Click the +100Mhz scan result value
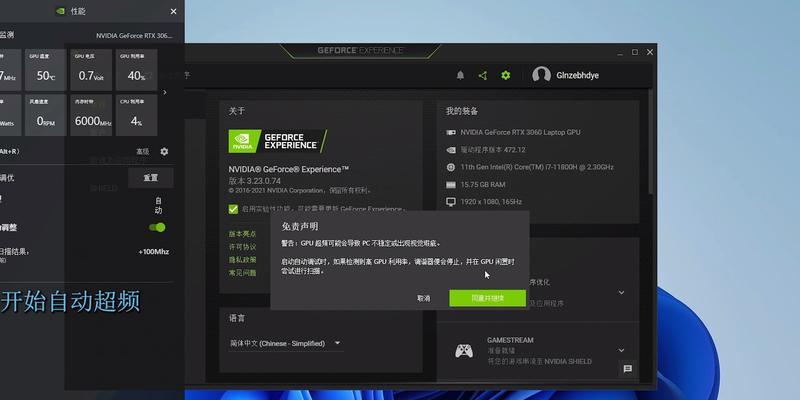The width and height of the screenshot is (800, 400). point(154,252)
